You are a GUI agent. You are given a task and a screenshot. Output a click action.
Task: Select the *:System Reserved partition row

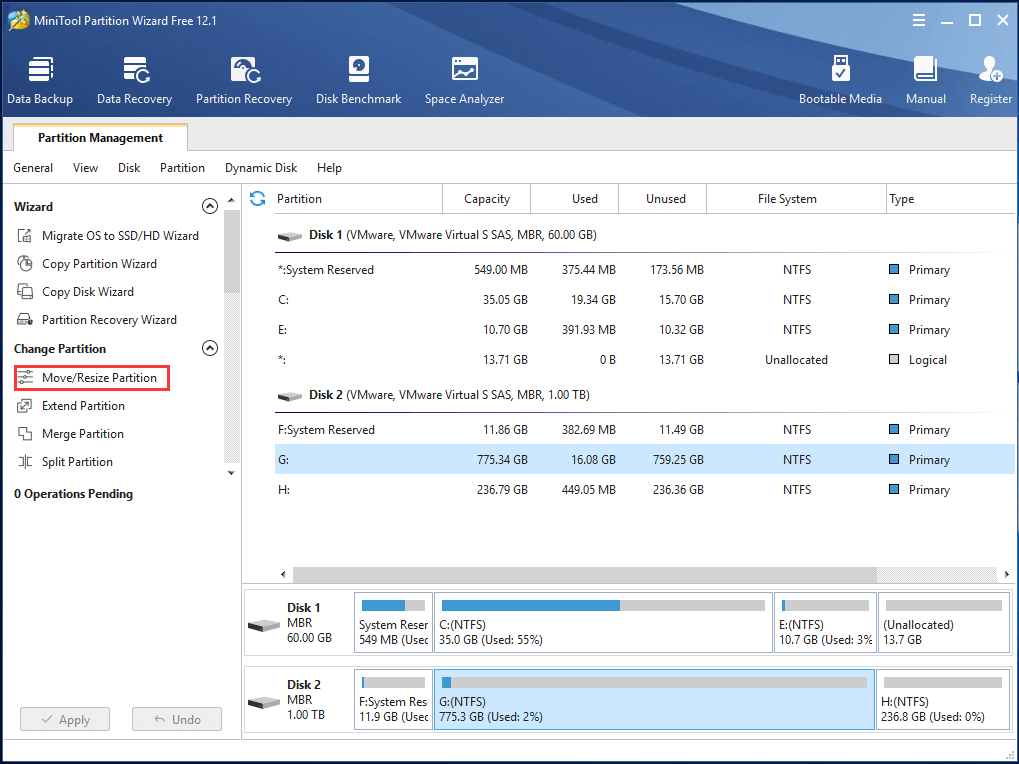coord(644,270)
